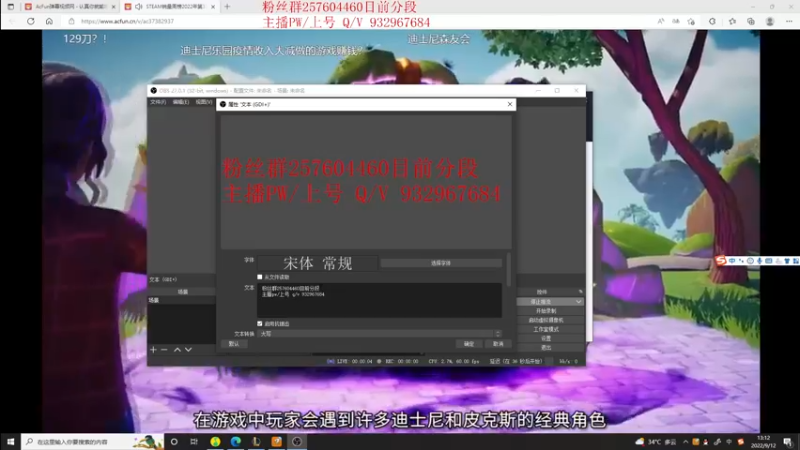
Task: Add this page to favorites star icon
Action: [x=691, y=21]
